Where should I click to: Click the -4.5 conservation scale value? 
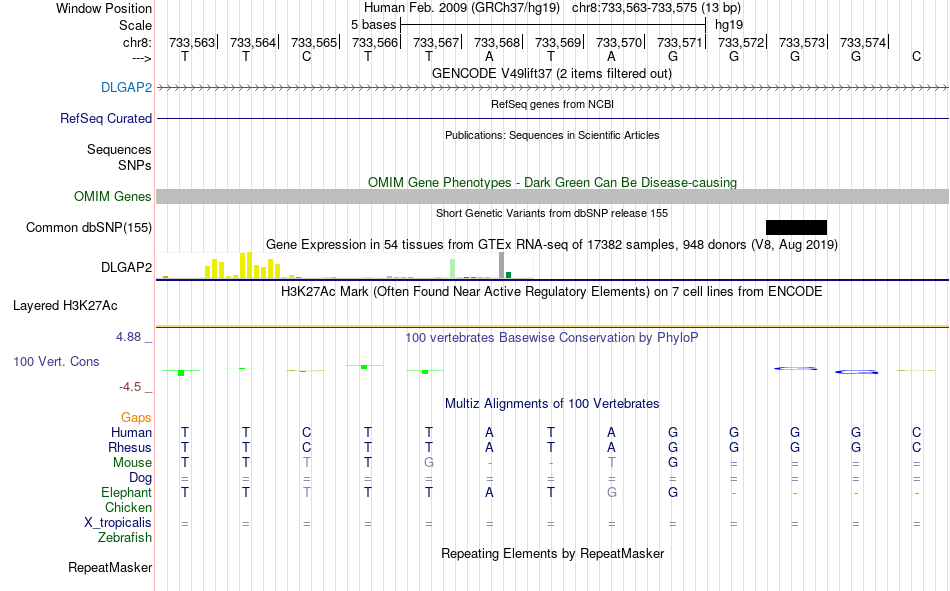130,387
